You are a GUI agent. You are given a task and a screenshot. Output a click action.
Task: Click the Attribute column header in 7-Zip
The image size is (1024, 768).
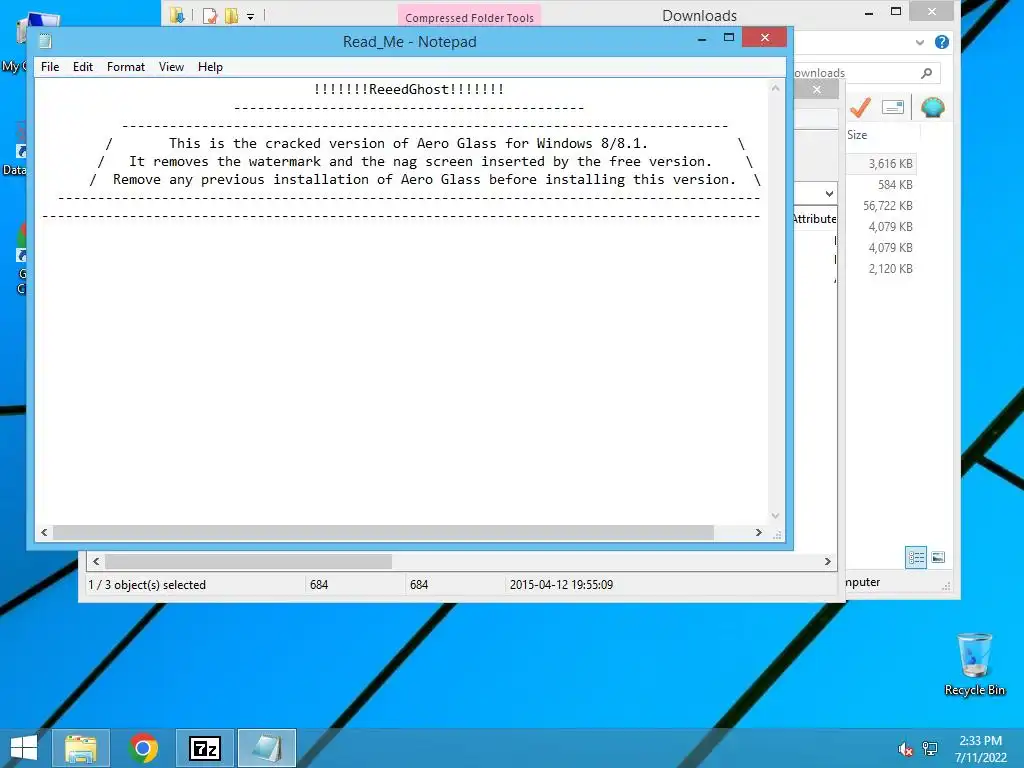814,219
